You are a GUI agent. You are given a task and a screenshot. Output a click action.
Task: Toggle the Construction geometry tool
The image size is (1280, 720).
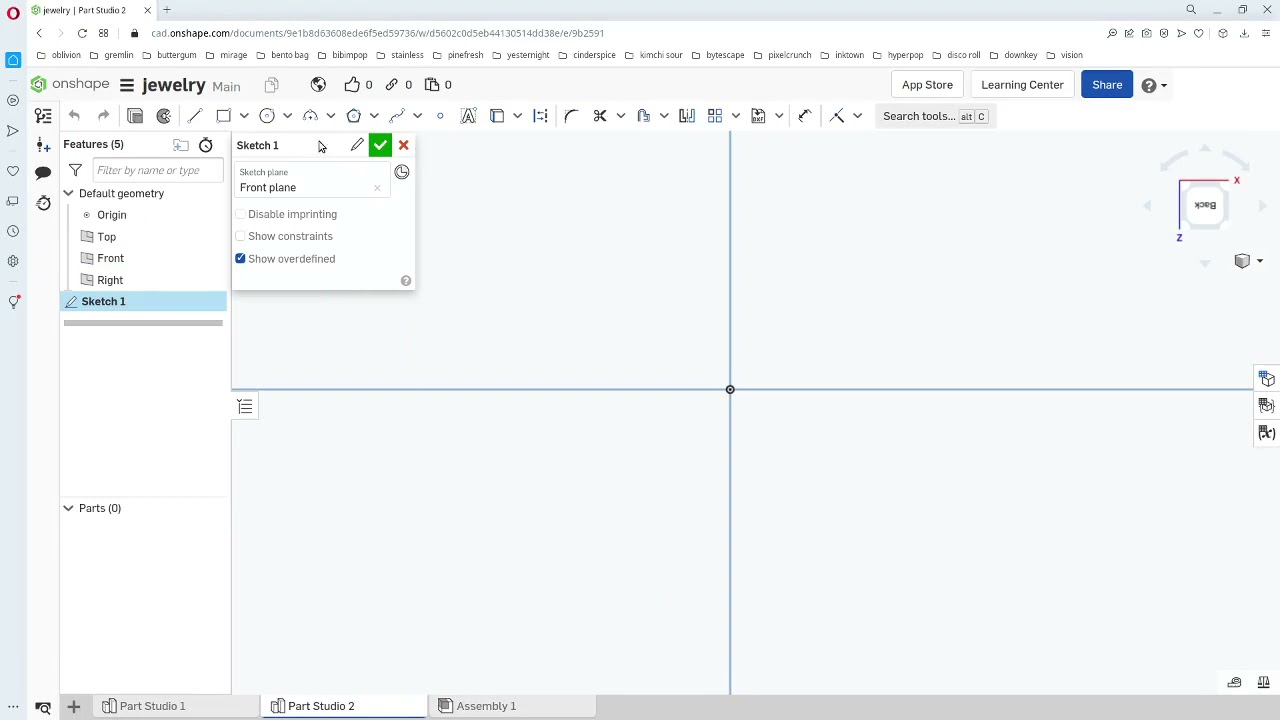(x=540, y=116)
